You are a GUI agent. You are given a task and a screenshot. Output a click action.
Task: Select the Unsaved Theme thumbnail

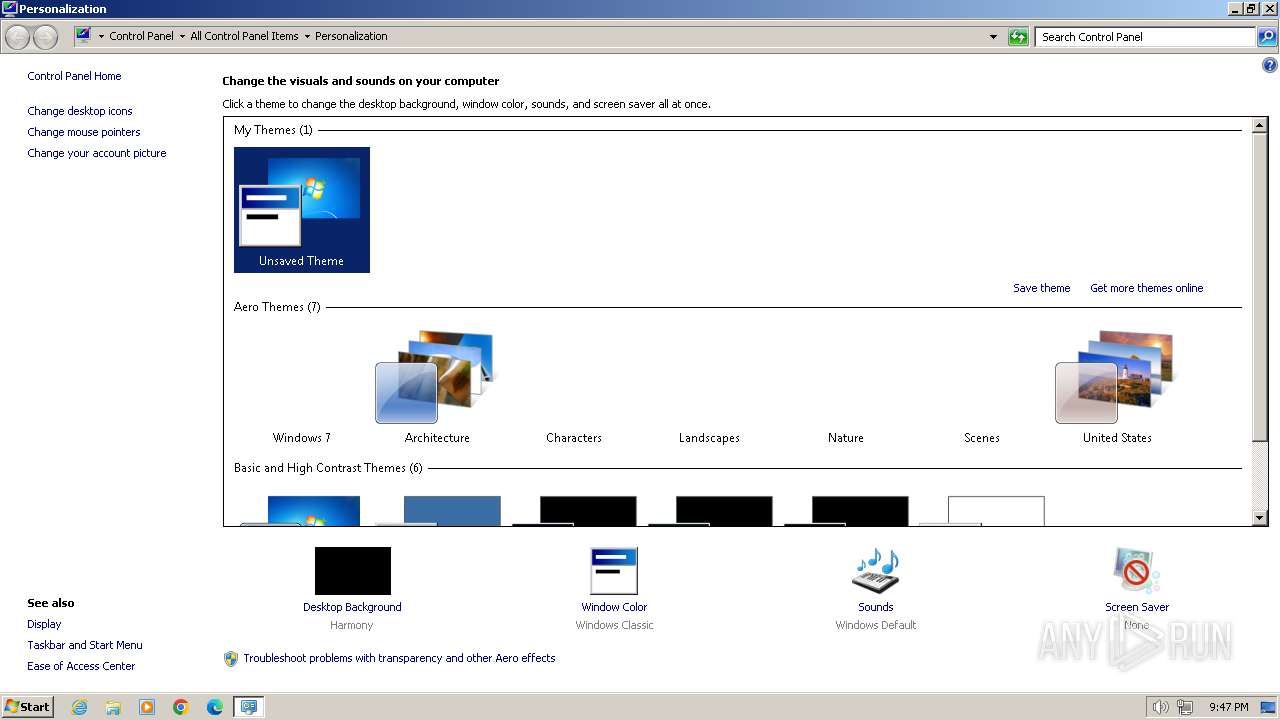(302, 210)
